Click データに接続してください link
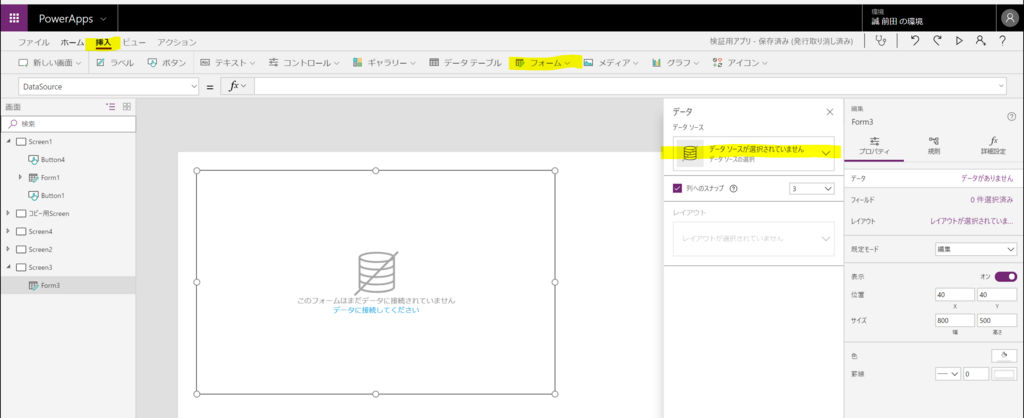 (376, 310)
